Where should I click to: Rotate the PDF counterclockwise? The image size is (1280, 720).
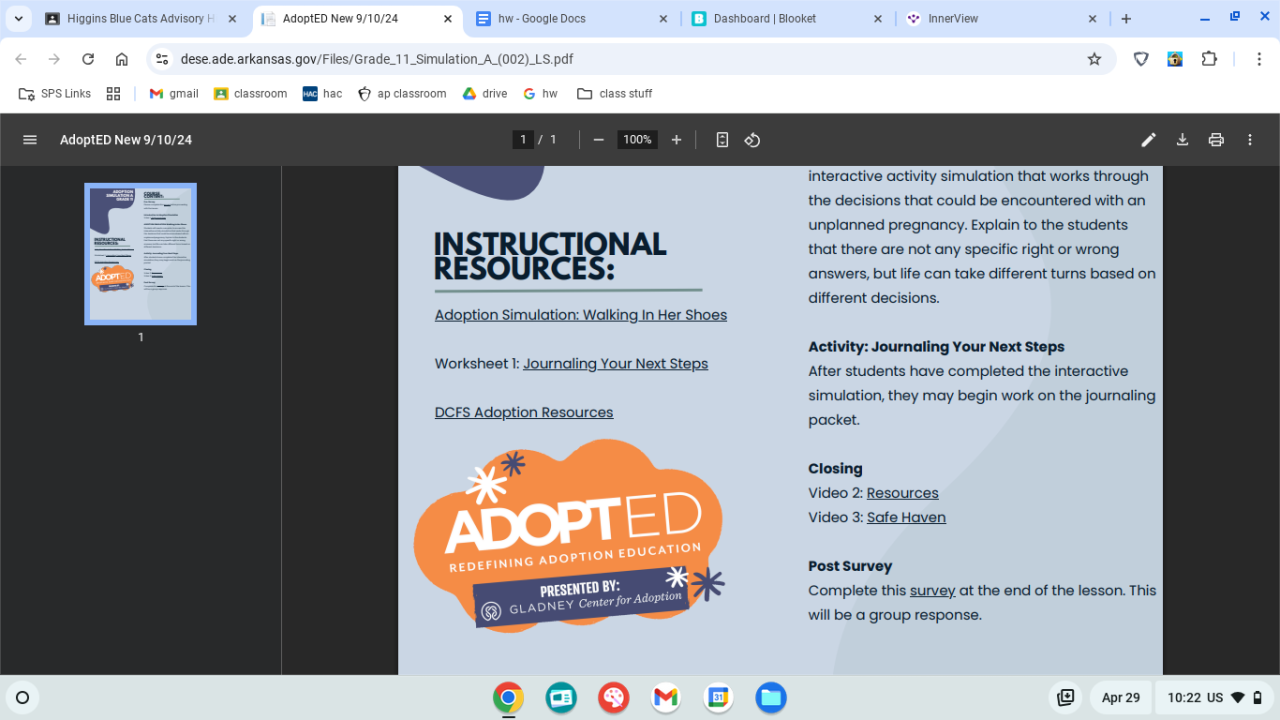[753, 140]
